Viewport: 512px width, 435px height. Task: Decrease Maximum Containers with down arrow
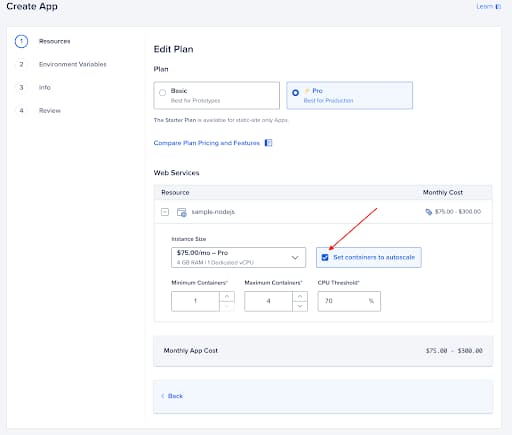(300, 306)
